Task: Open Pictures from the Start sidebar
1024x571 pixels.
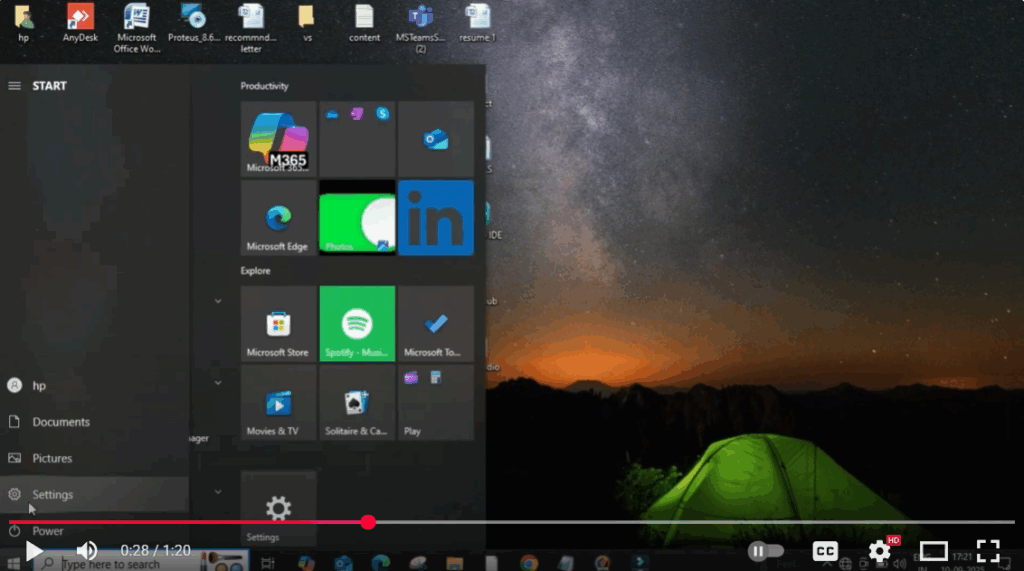Action: (95, 458)
